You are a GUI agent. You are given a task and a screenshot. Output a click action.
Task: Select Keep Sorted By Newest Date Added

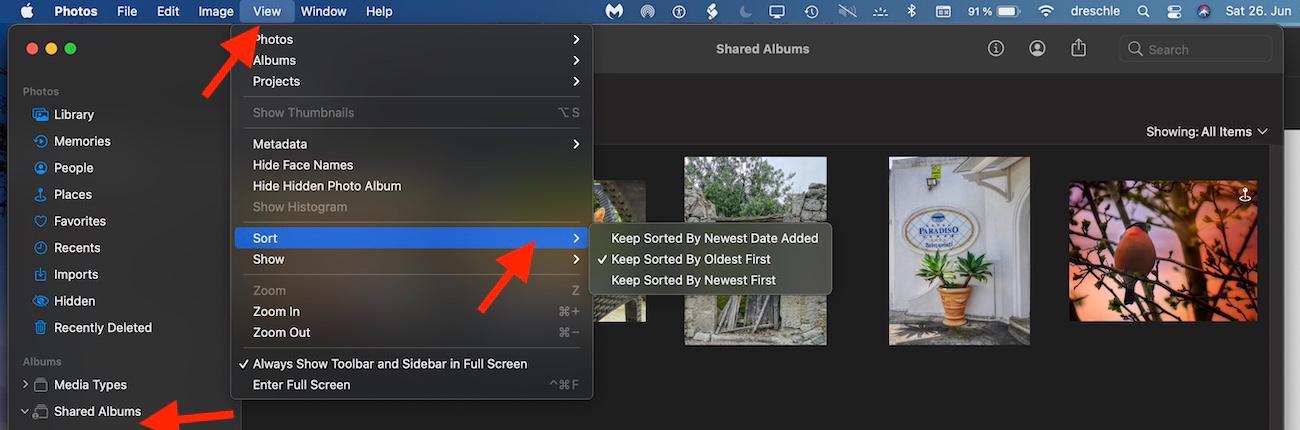710,238
